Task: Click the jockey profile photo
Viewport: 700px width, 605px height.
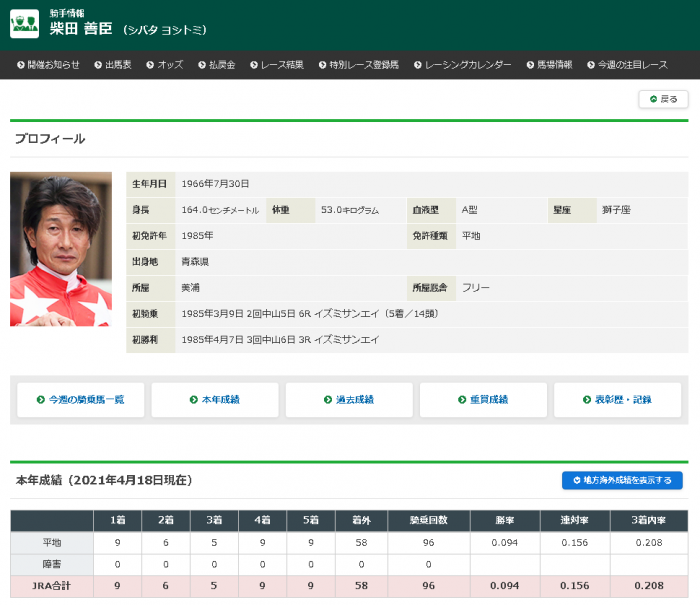Action: (61, 249)
